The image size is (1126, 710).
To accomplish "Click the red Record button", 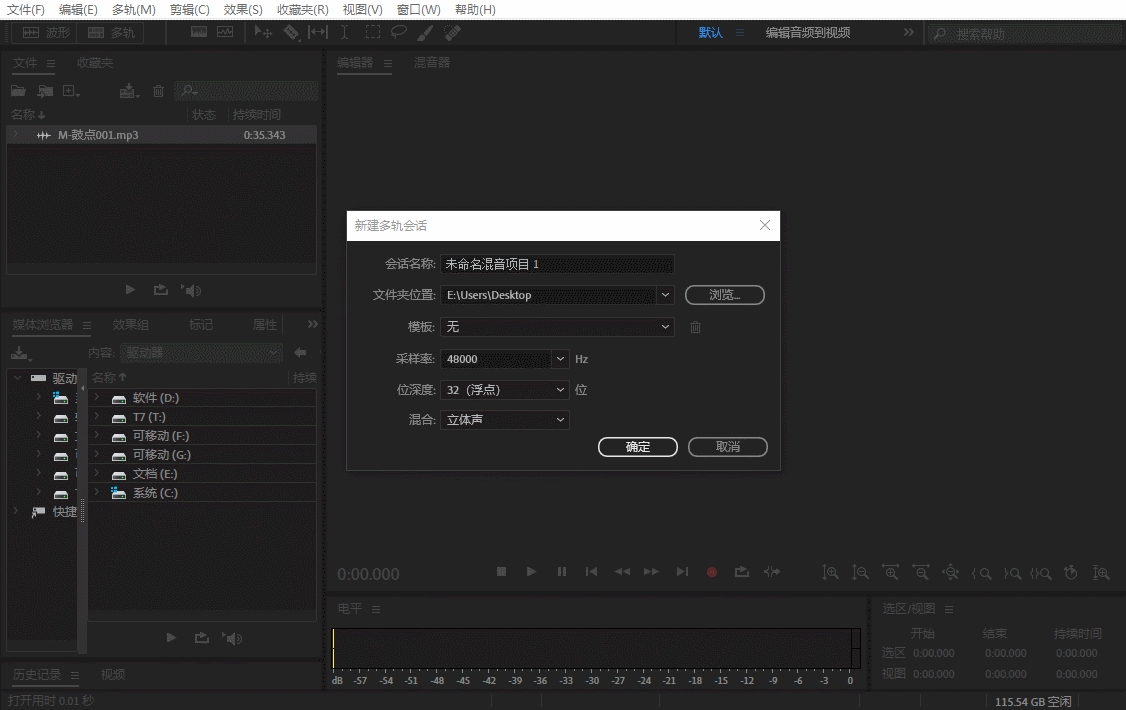I will [x=712, y=572].
